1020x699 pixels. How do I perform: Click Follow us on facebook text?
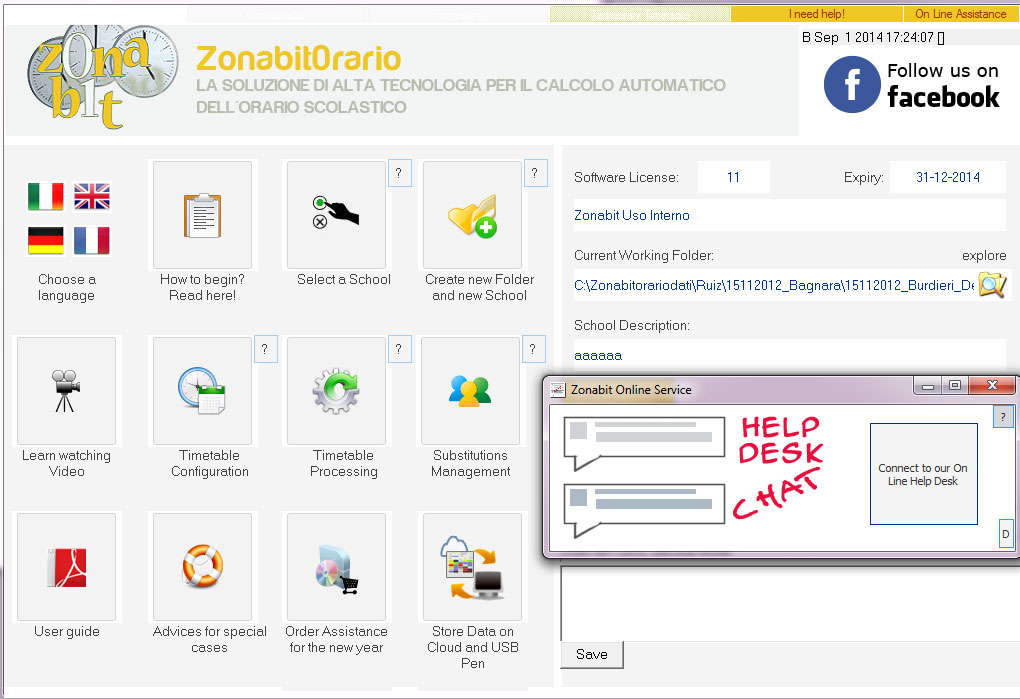tap(943, 85)
